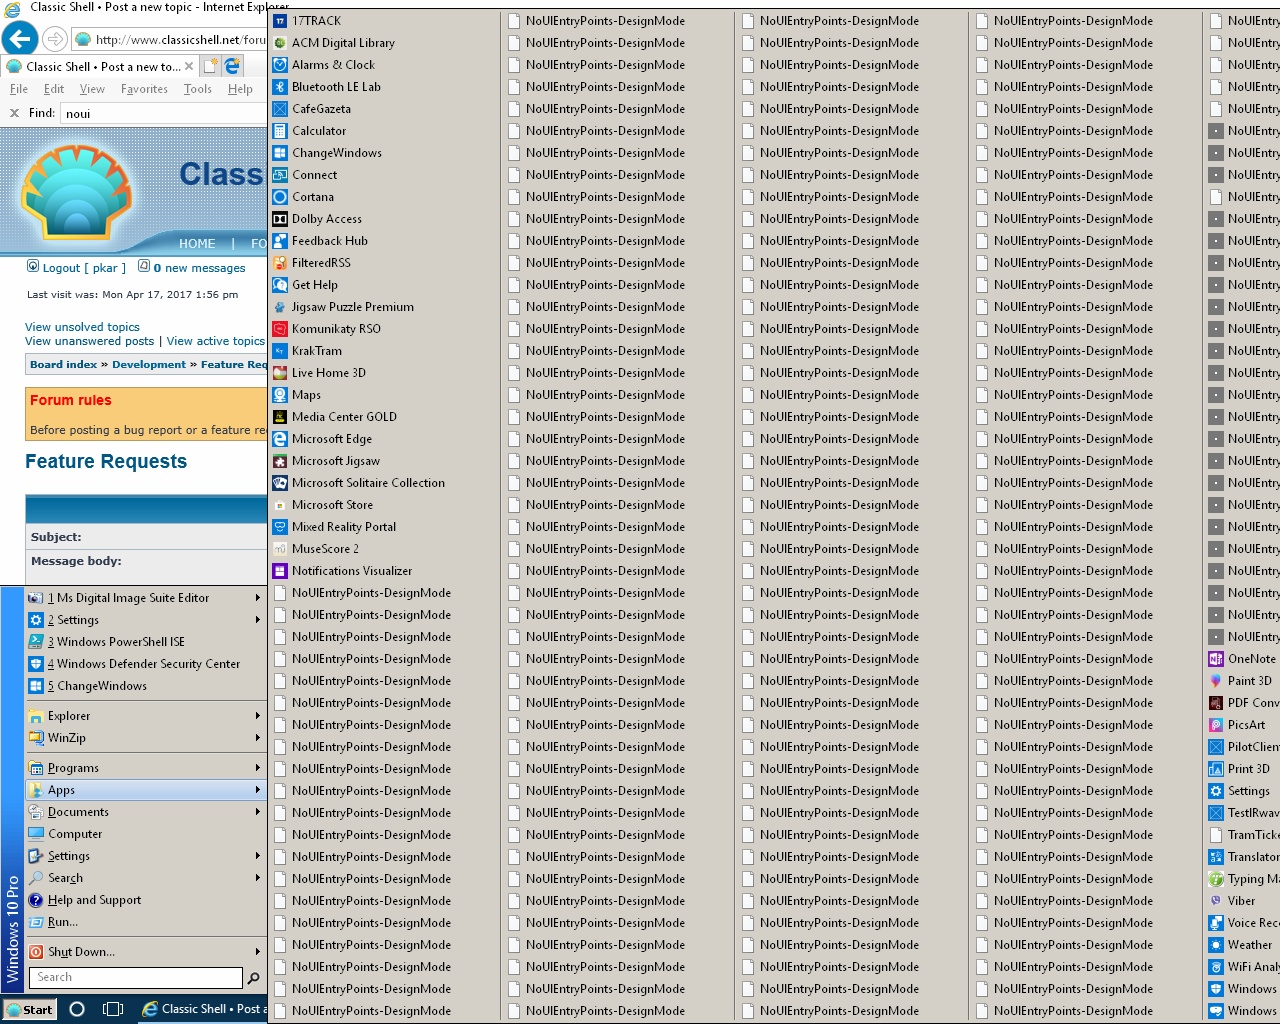Select Computer in start menu
The height and width of the screenshot is (1024, 1280).
146,834
